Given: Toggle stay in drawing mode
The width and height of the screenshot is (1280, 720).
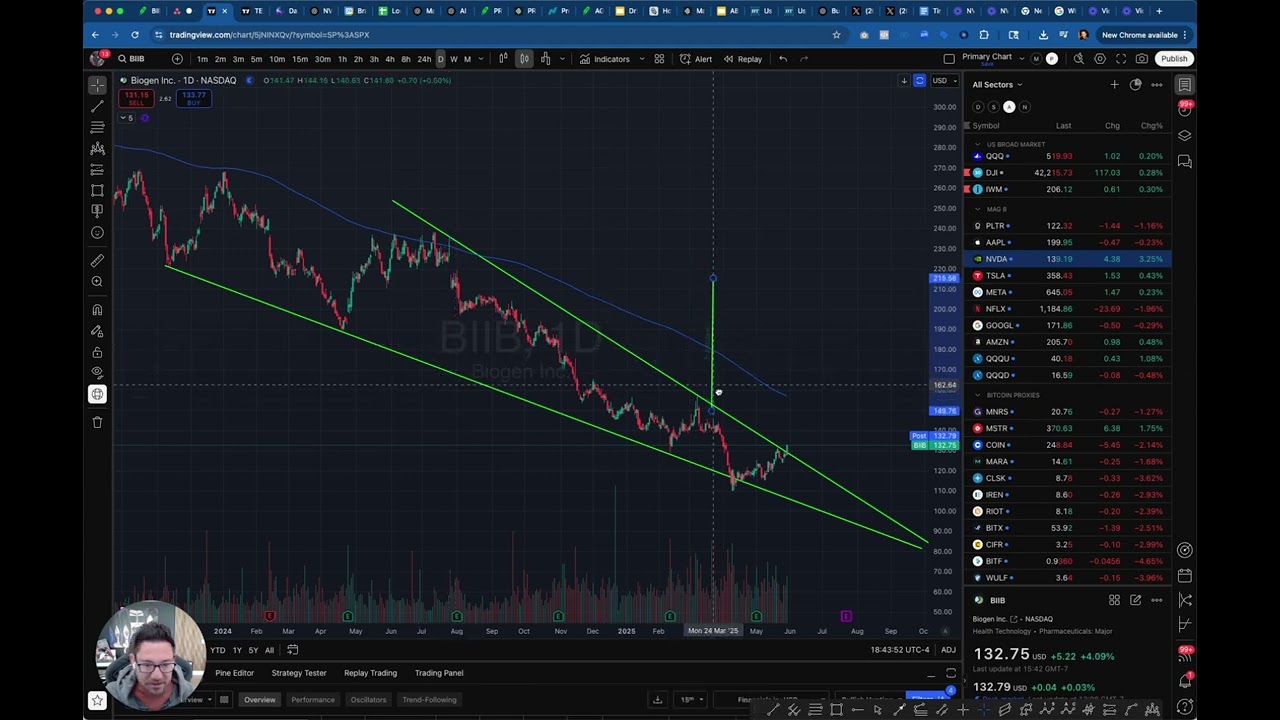Looking at the screenshot, I should (x=97, y=331).
